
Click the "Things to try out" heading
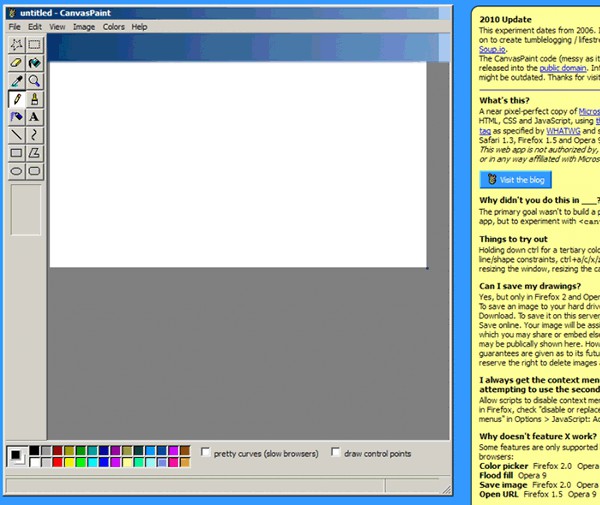click(514, 239)
